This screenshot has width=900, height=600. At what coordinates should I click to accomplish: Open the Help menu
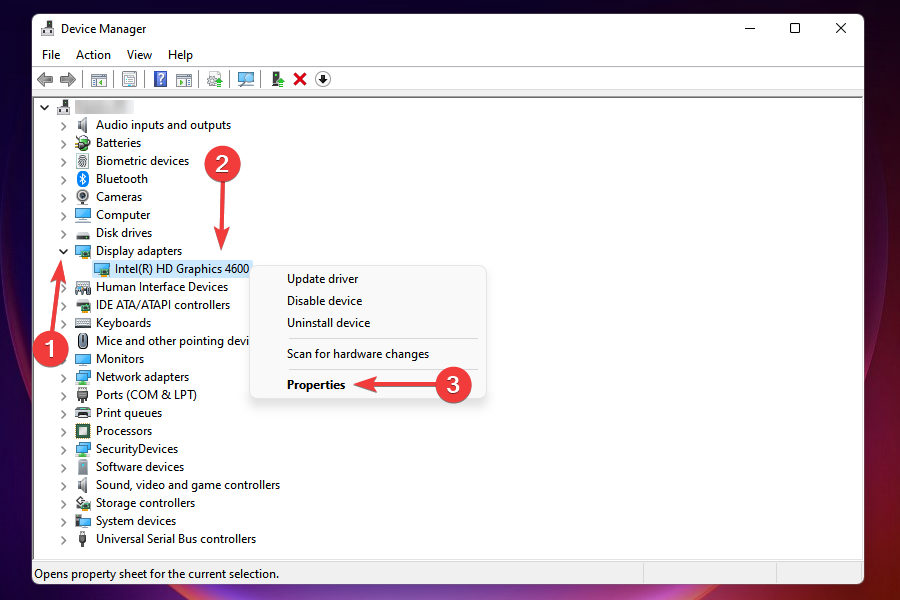point(180,55)
